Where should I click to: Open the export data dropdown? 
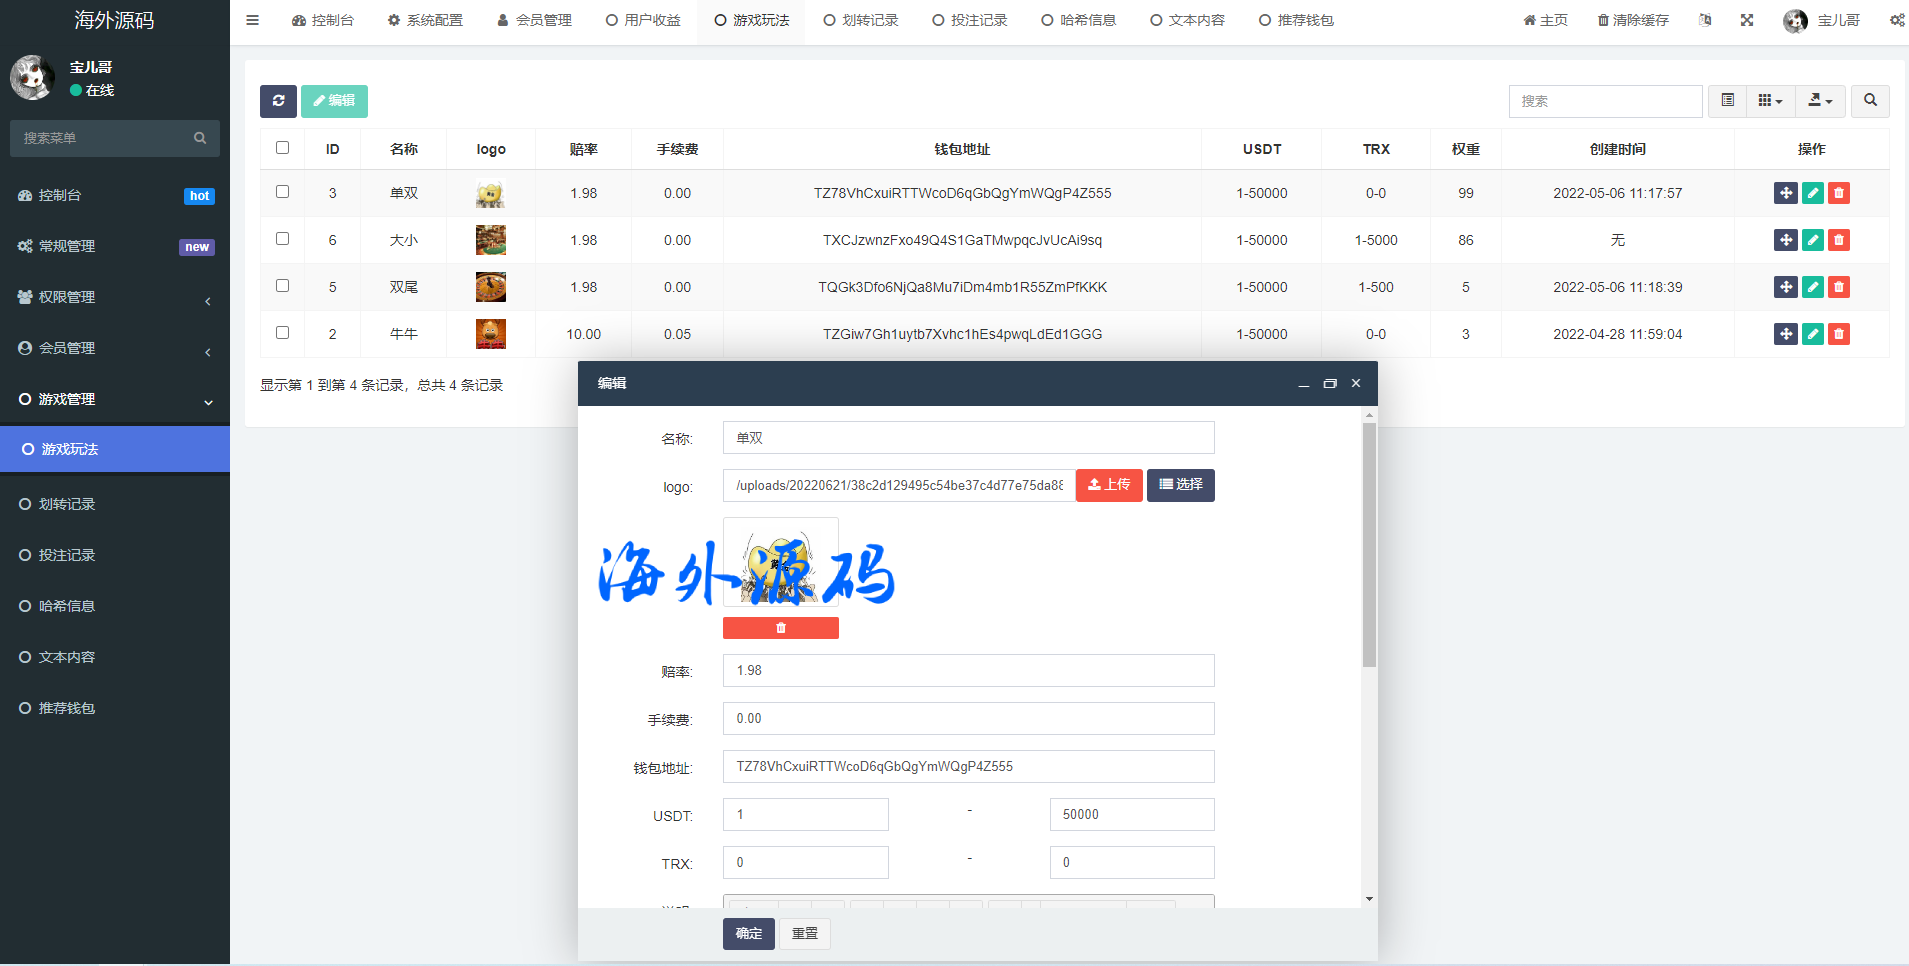click(1820, 101)
